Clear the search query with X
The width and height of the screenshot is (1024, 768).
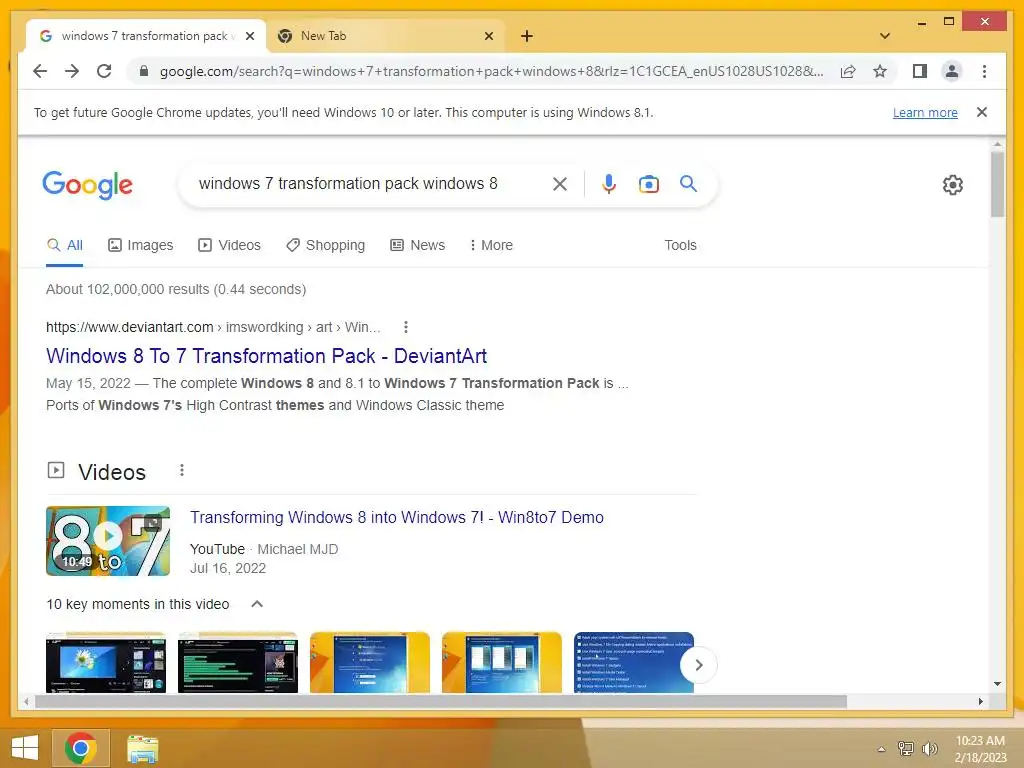click(x=560, y=184)
